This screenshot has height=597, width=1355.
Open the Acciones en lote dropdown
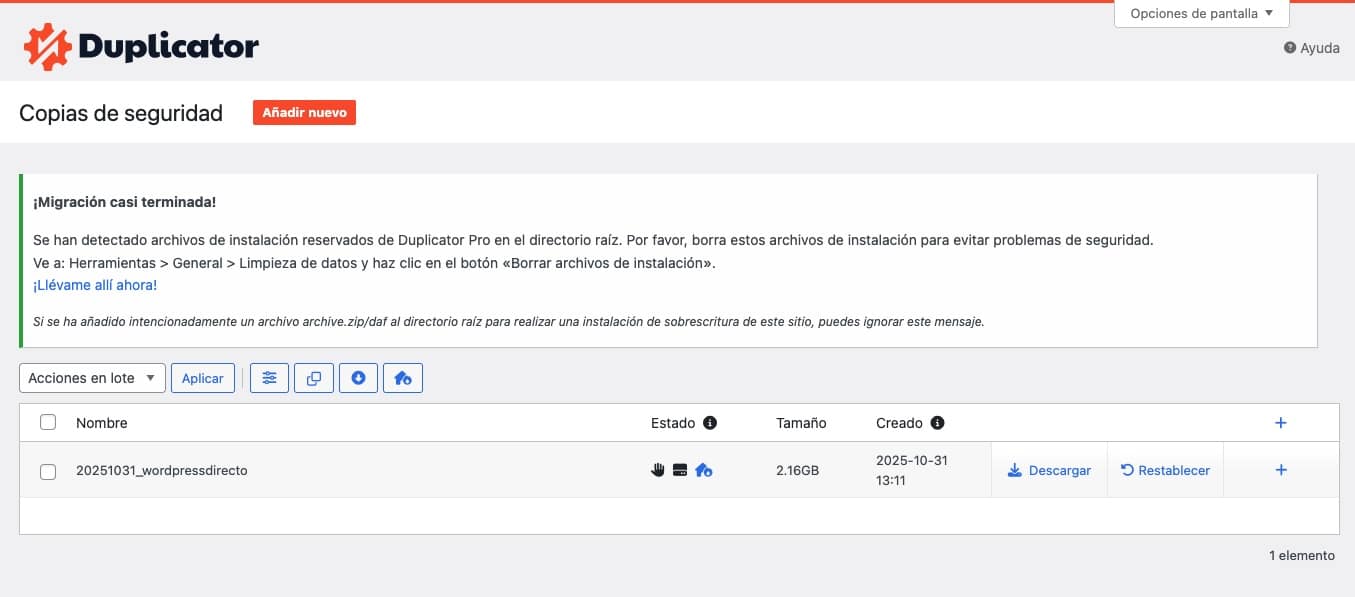tap(92, 378)
